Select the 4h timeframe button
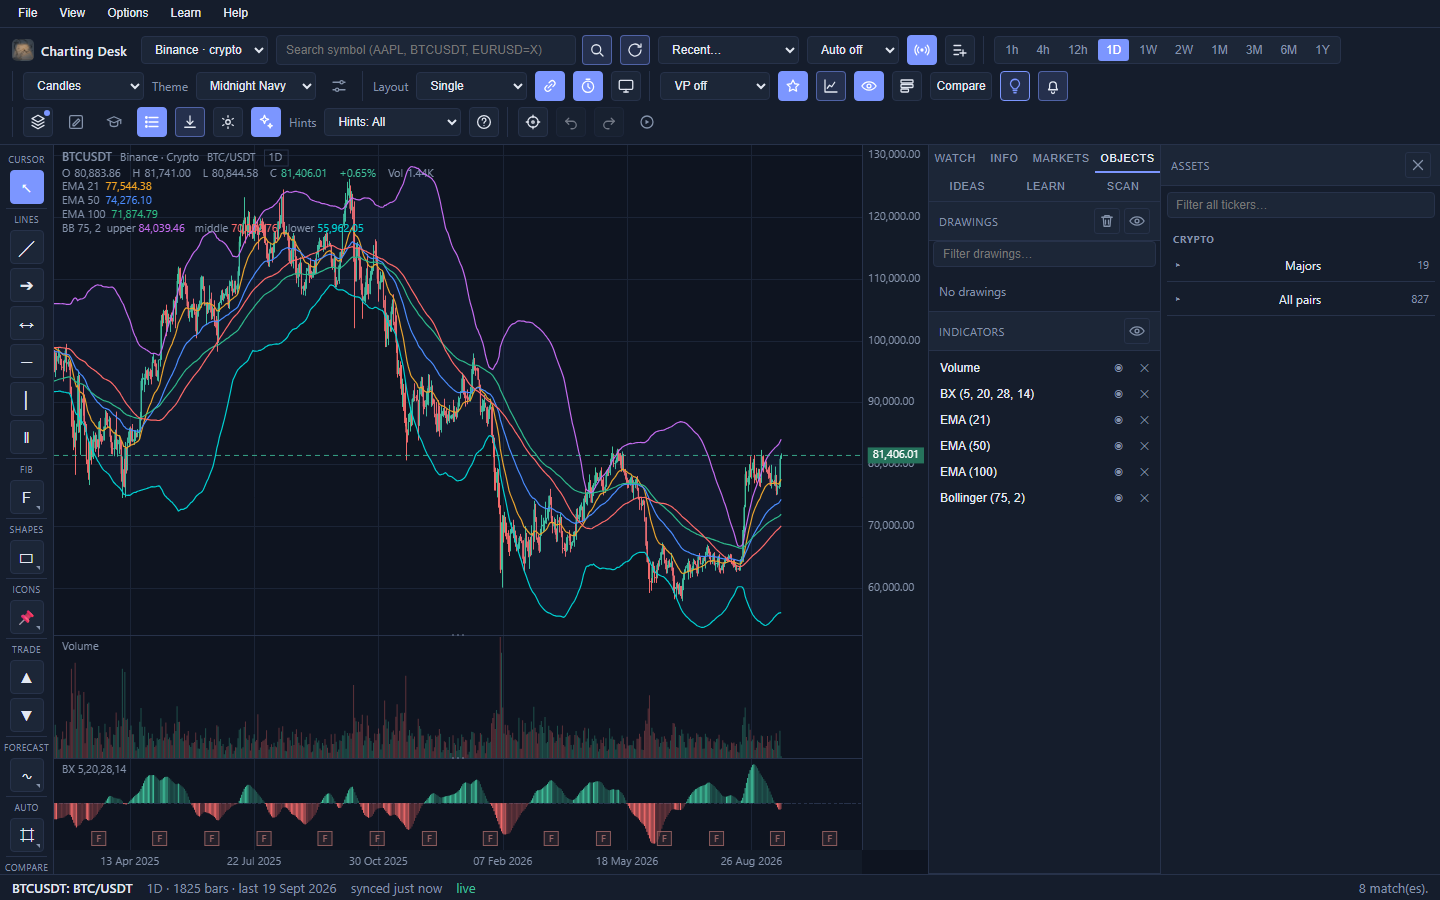The width and height of the screenshot is (1440, 900). [x=1043, y=50]
